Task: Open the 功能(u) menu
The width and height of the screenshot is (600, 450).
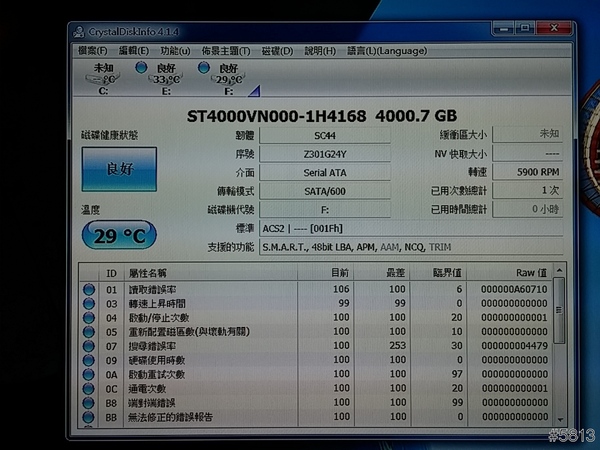Action: 175,51
